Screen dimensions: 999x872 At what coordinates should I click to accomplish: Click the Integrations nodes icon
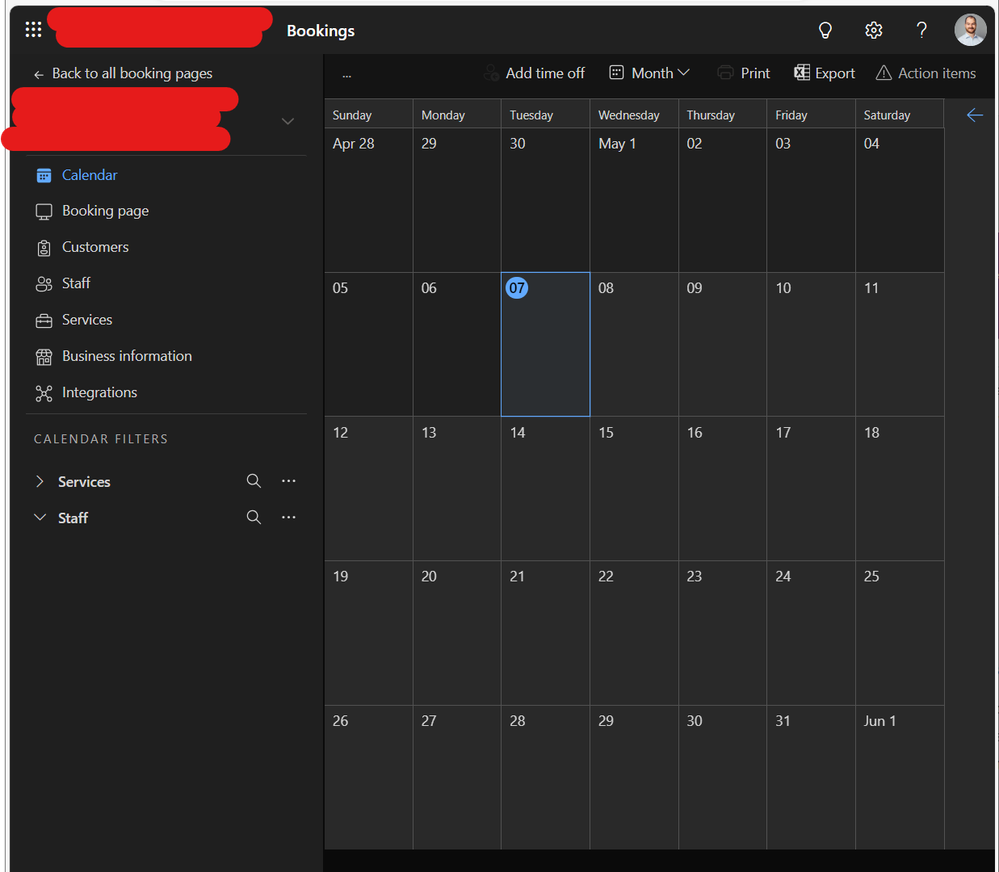[43, 393]
